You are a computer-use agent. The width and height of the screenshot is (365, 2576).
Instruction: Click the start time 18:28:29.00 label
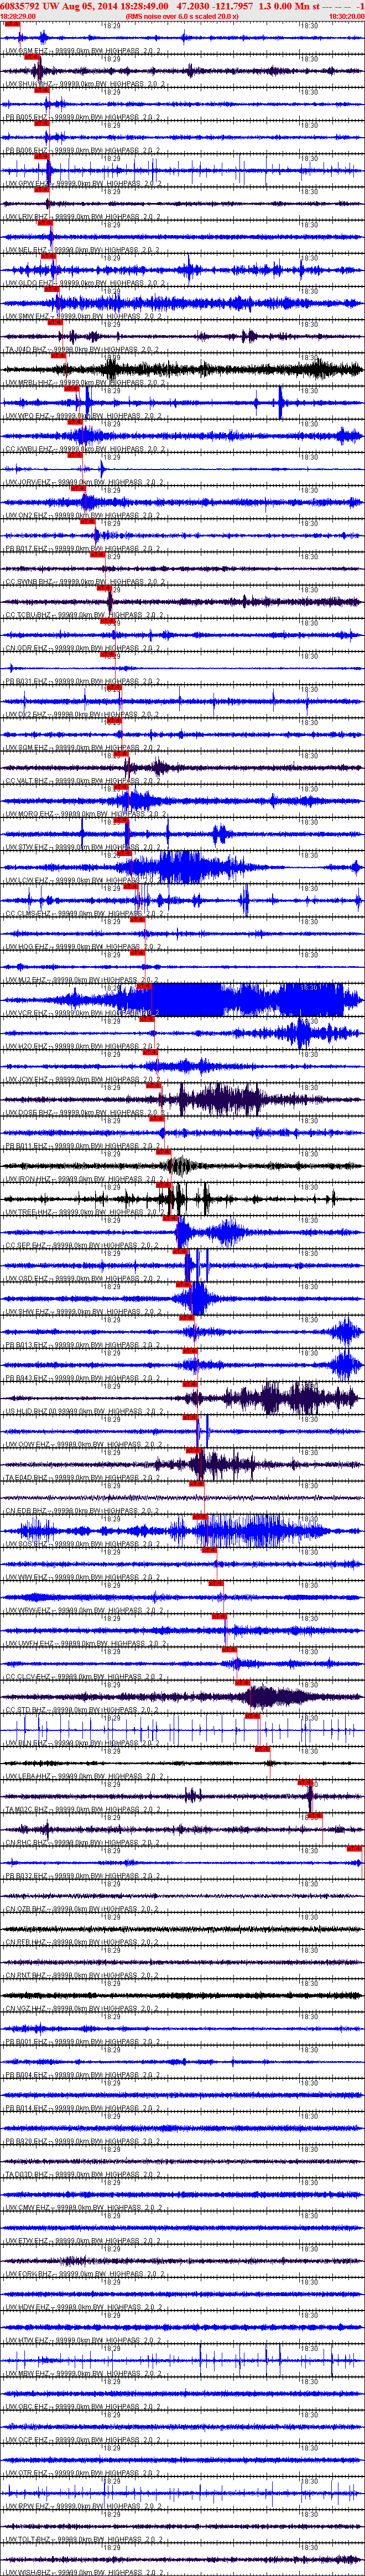[18, 16]
